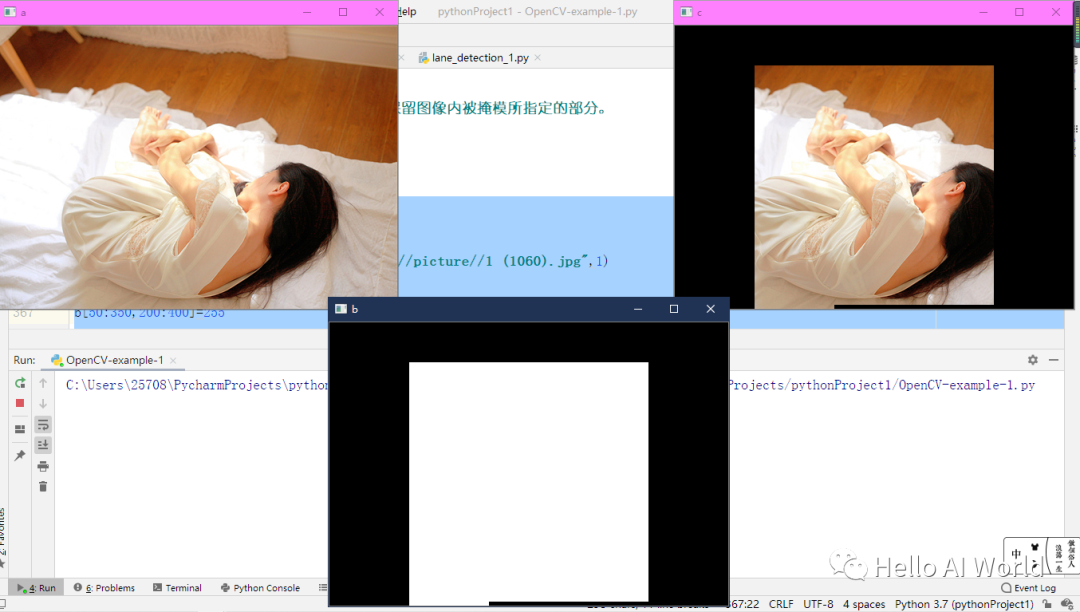
Task: Select Python 3.7 (pythonProject1) interpreter widget
Action: pos(964,604)
